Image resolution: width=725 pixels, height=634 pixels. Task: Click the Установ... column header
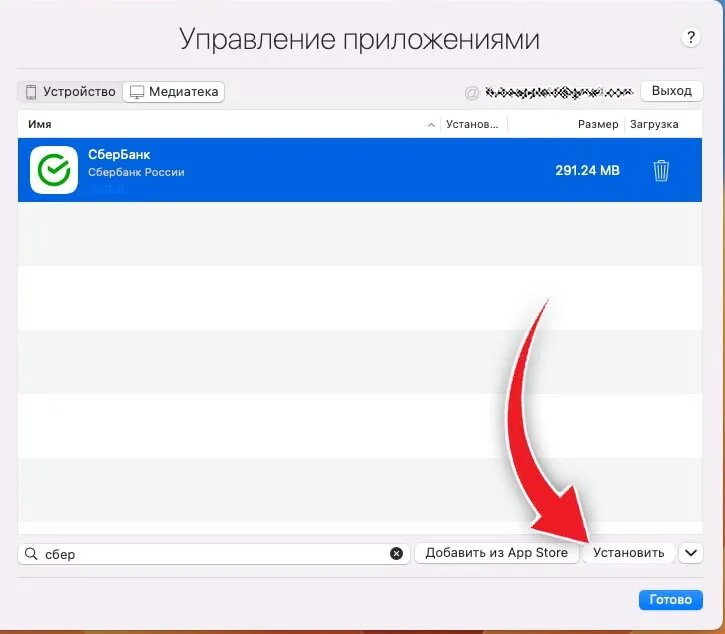click(x=472, y=124)
